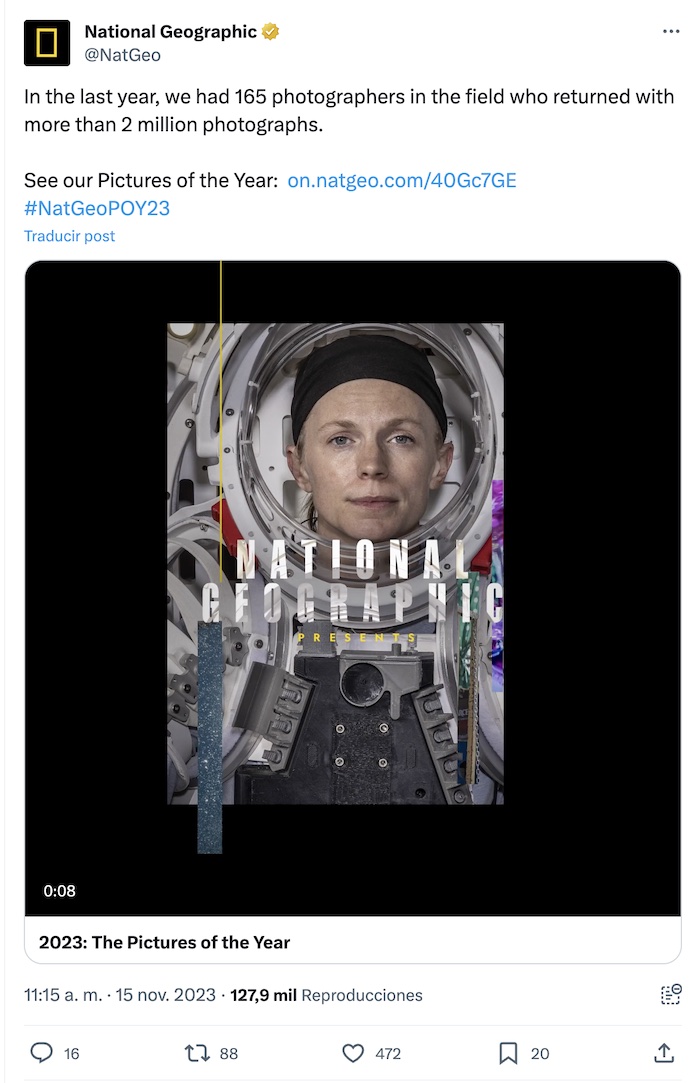
Task: Click the repost arrows icon
Action: [x=197, y=1053]
